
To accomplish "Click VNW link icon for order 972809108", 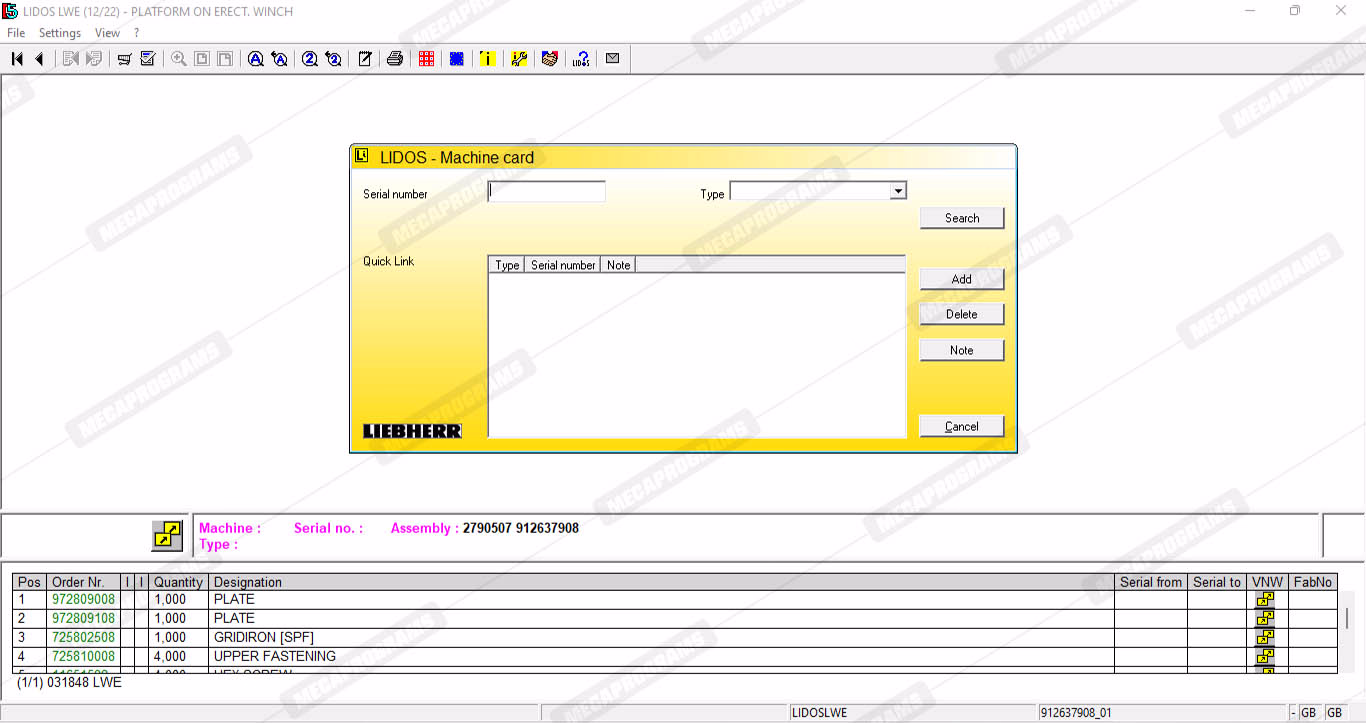I will click(1265, 619).
